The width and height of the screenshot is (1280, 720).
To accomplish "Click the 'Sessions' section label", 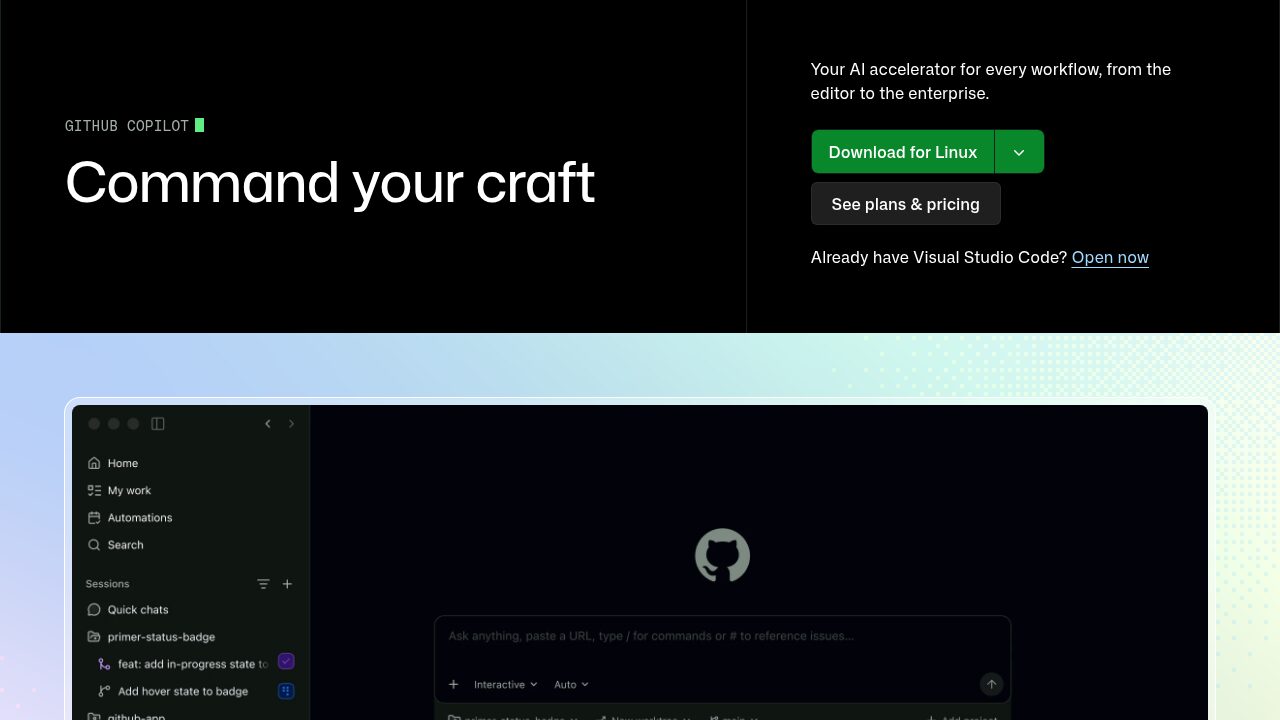I will pos(108,584).
